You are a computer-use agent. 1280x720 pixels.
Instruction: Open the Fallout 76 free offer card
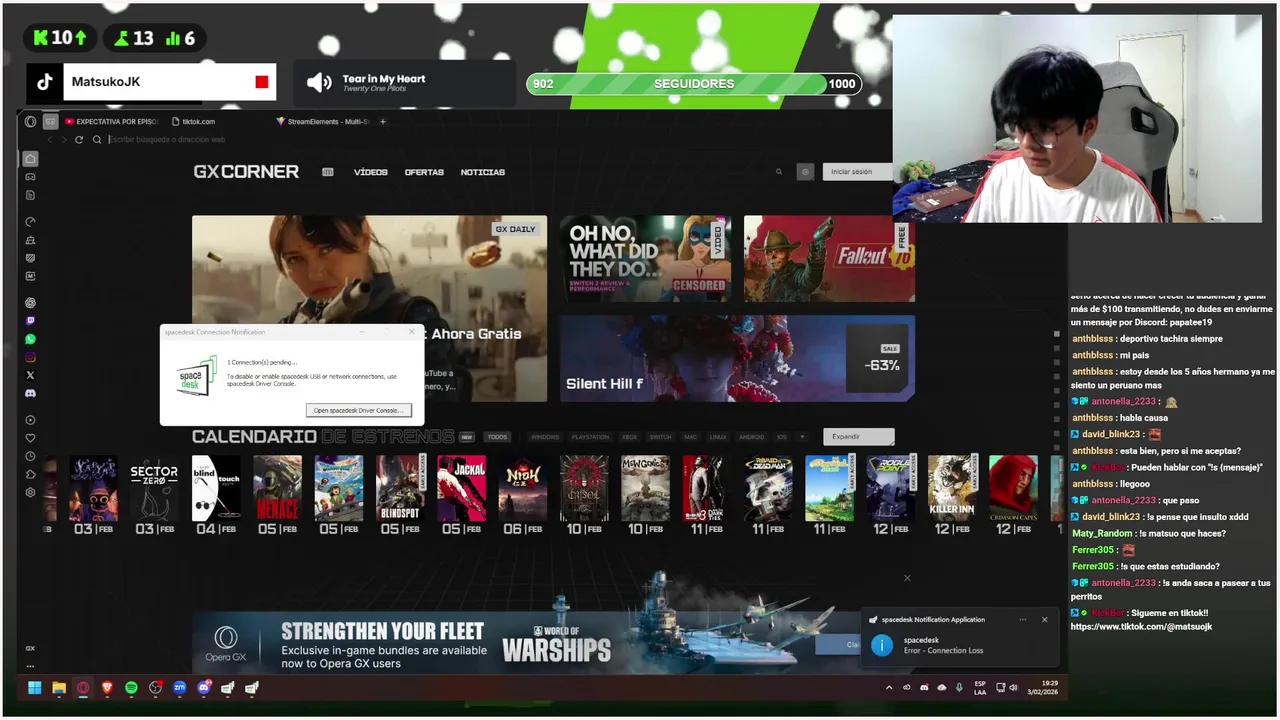829,259
